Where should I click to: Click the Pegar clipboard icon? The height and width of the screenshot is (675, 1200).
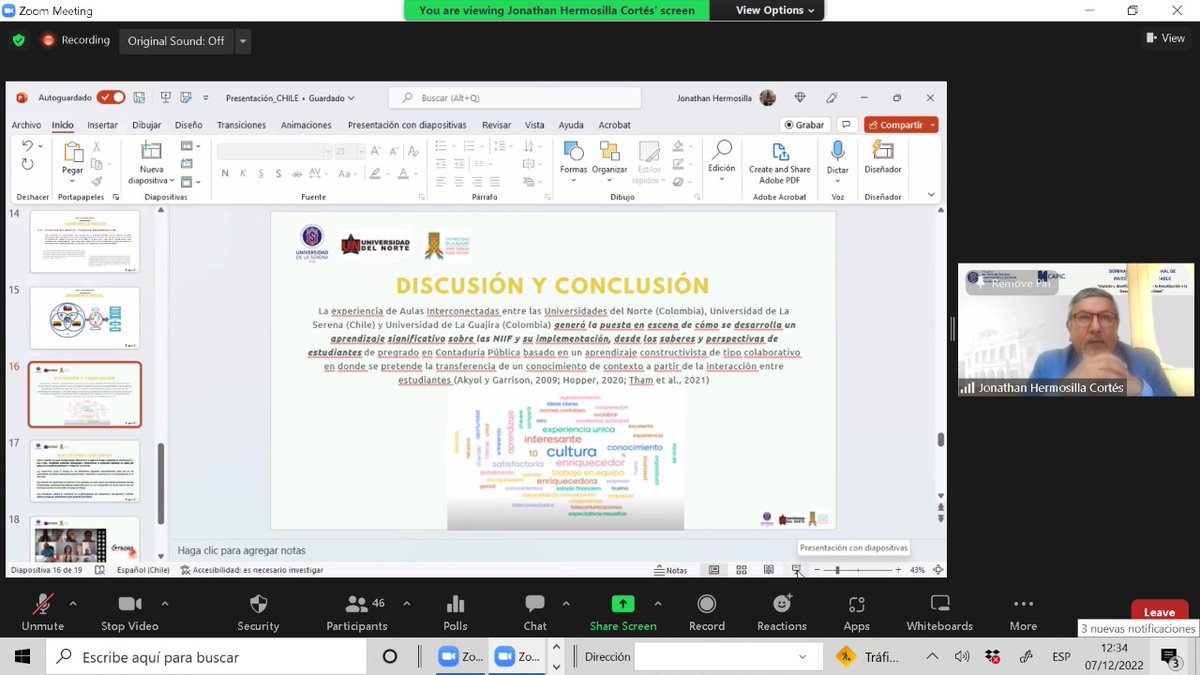tap(73, 152)
